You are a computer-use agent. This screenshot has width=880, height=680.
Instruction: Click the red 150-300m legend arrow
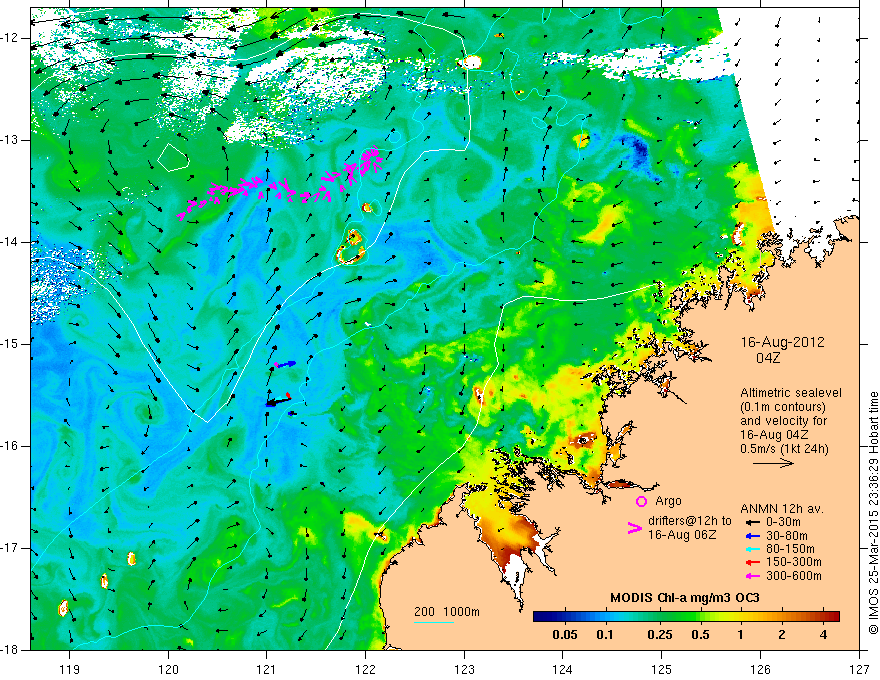[751, 562]
